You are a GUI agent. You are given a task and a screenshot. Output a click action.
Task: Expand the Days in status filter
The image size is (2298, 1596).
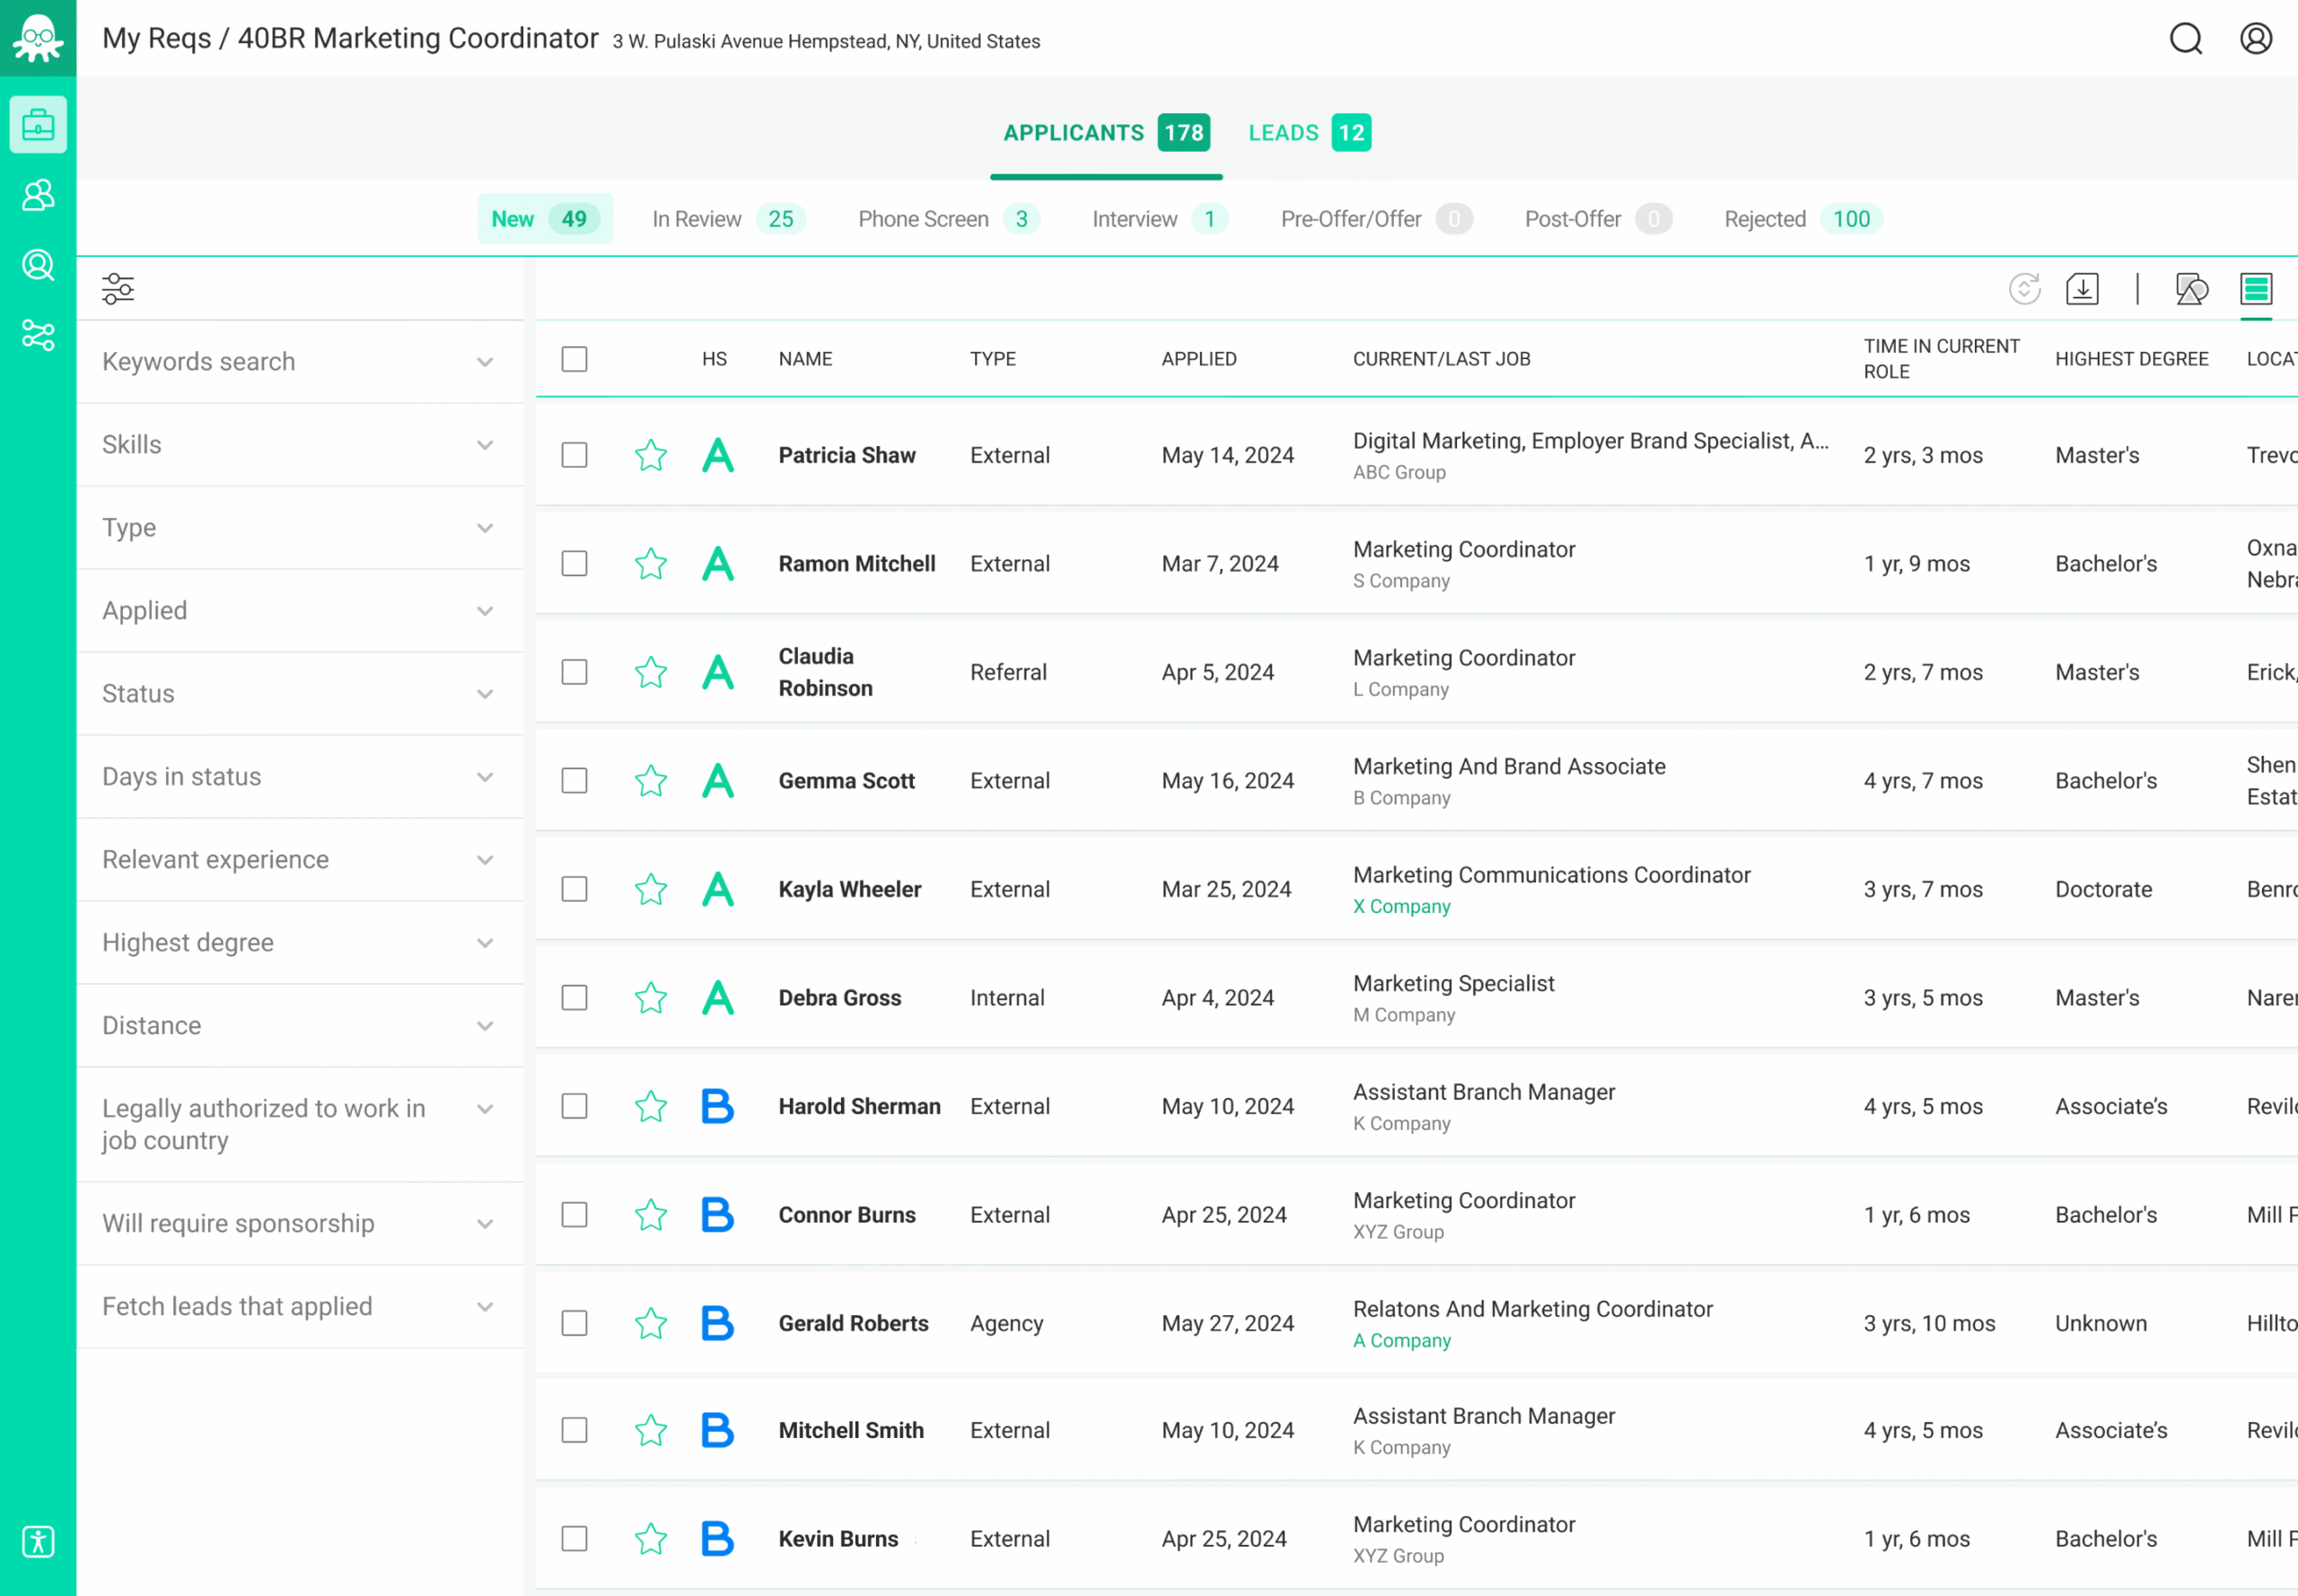[300, 777]
